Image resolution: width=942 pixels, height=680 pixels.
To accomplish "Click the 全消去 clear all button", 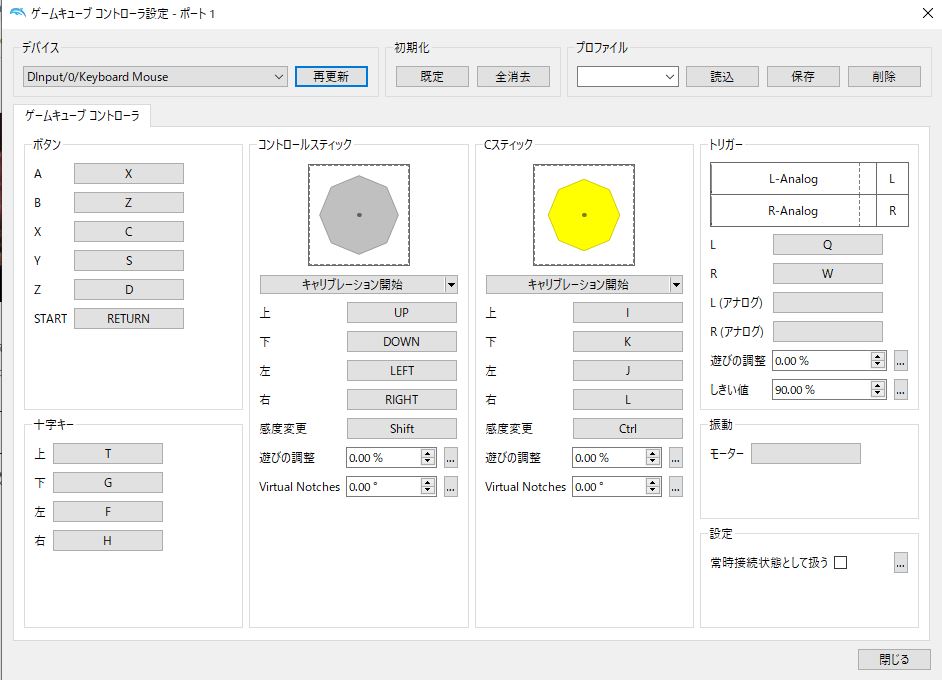I will click(x=514, y=77).
